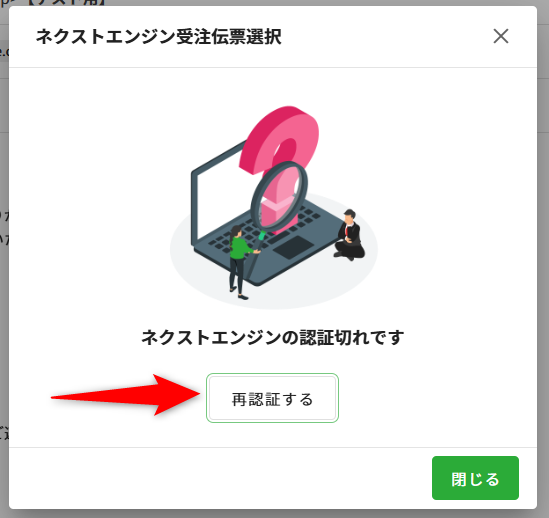Screen dimensions: 549x518
Task: Click the red arrow annotation
Action: point(125,395)
